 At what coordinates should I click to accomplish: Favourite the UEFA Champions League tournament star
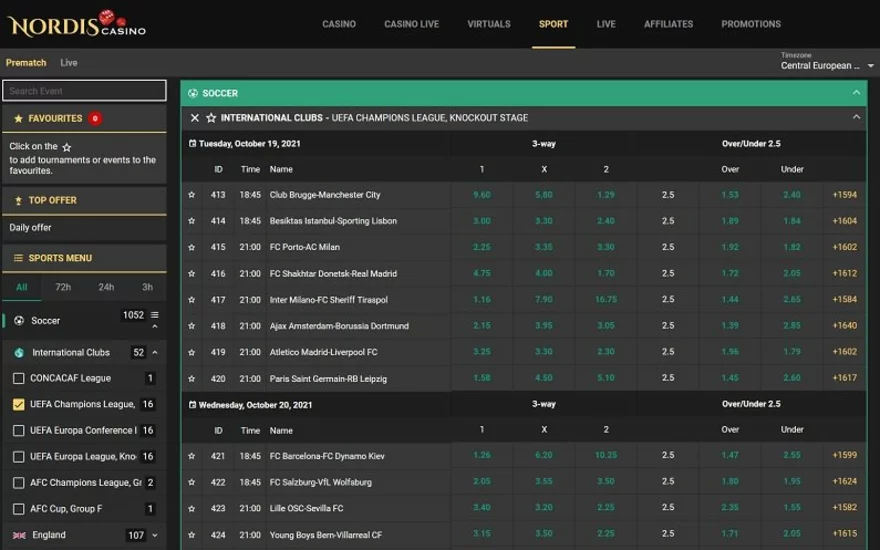[211, 118]
